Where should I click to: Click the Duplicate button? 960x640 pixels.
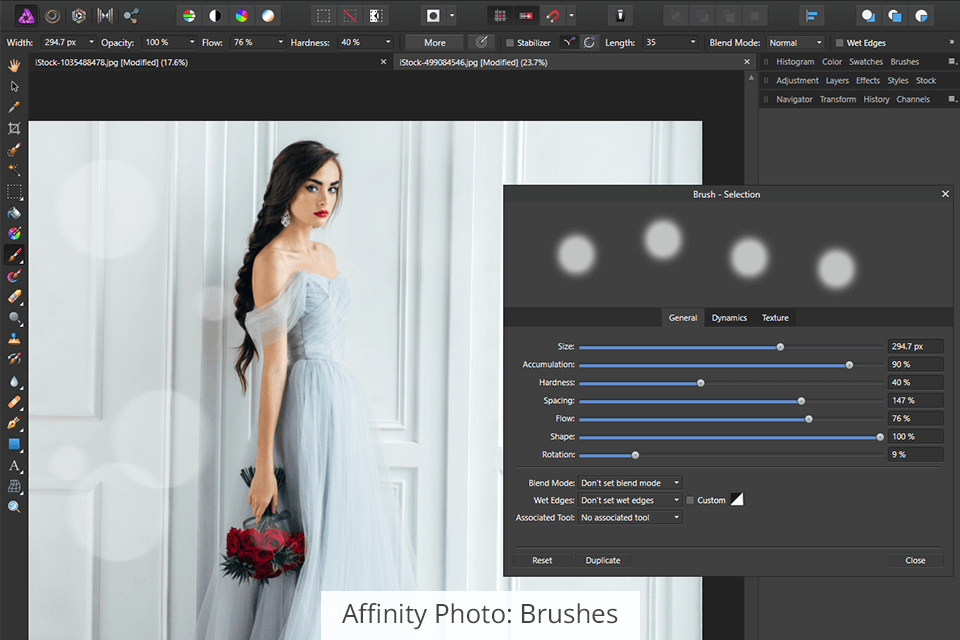coord(602,560)
